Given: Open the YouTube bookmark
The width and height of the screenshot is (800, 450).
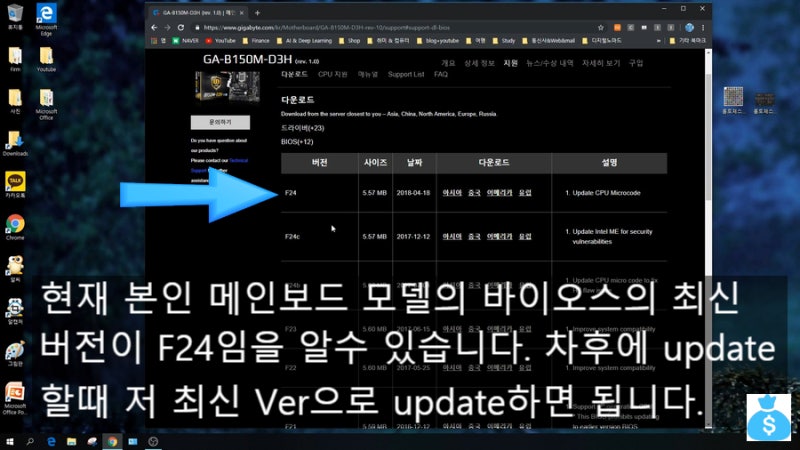Looking at the screenshot, I should 220,41.
